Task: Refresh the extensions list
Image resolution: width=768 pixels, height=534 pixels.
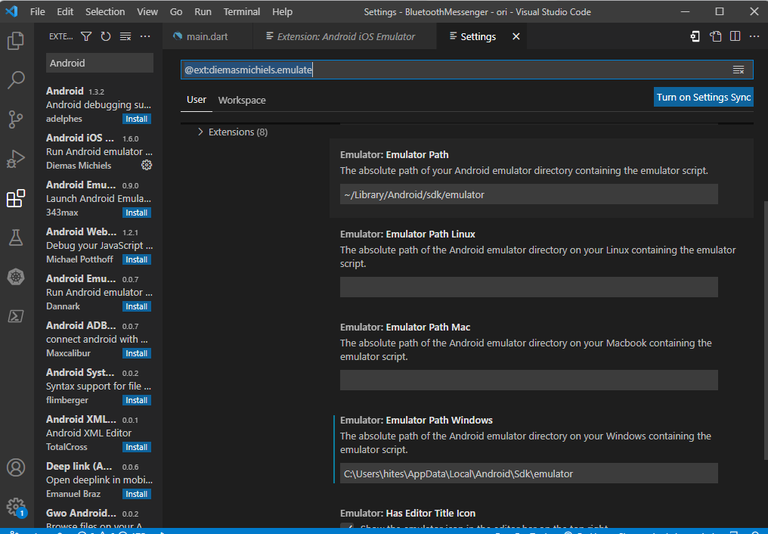Action: click(105, 37)
